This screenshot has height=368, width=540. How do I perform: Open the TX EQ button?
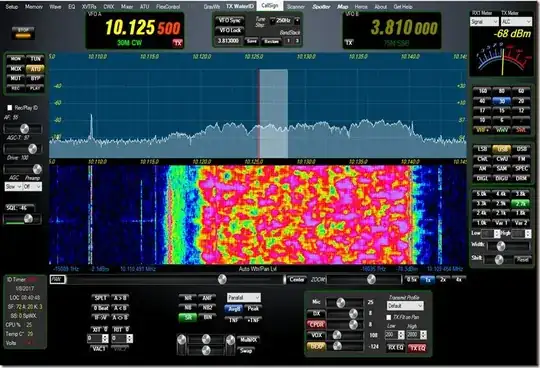point(417,348)
